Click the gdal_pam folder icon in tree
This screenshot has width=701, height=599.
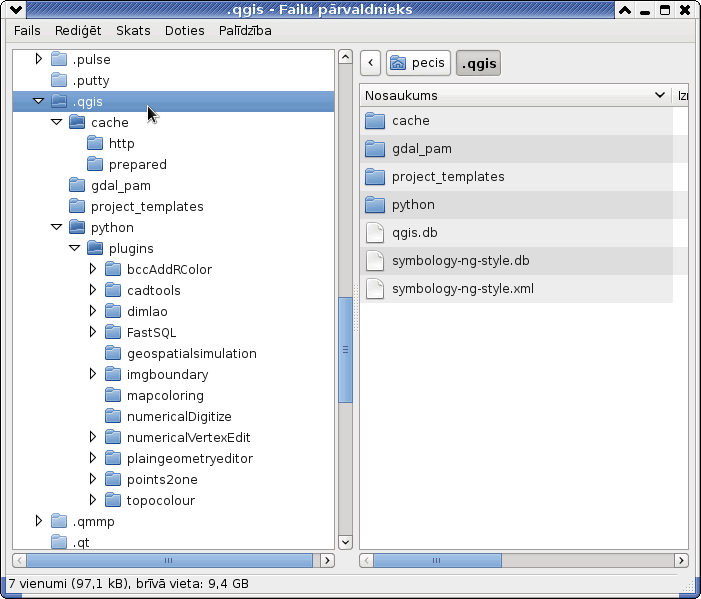[x=77, y=185]
